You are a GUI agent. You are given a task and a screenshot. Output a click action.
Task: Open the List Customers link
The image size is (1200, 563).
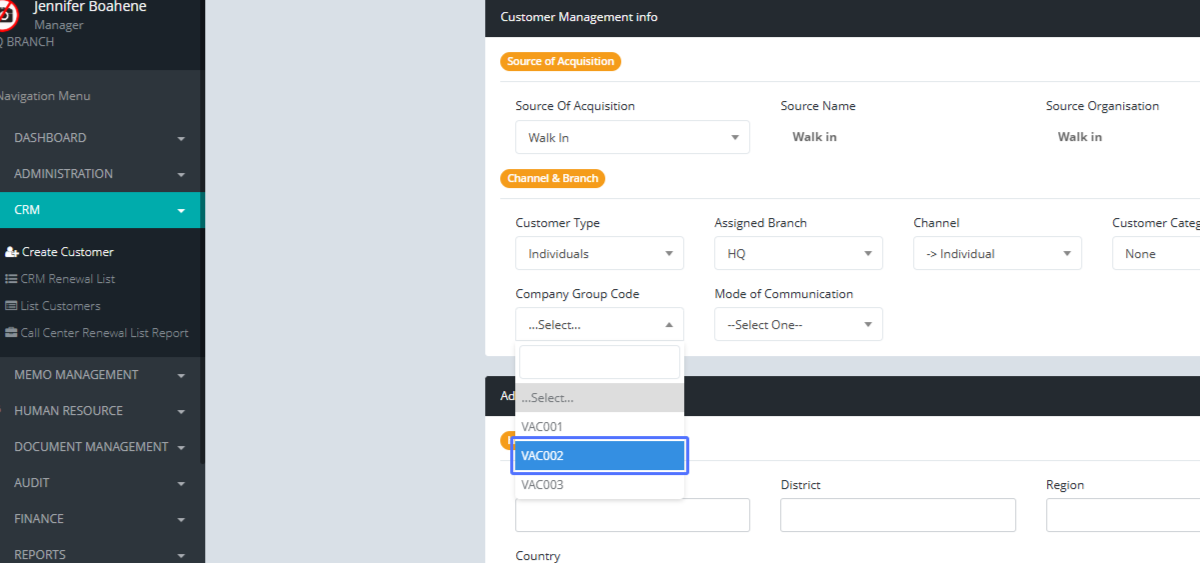(x=60, y=306)
